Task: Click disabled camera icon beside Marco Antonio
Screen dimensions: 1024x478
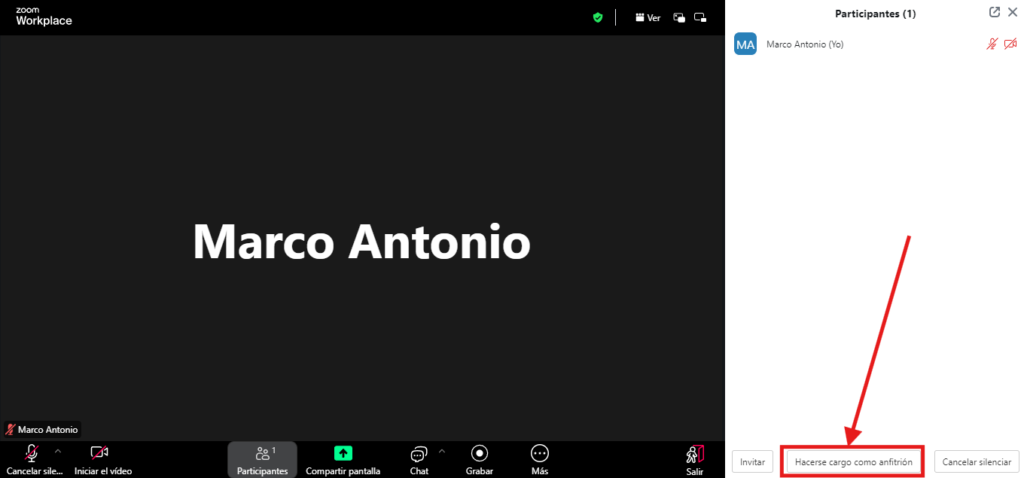Action: coord(1010,44)
